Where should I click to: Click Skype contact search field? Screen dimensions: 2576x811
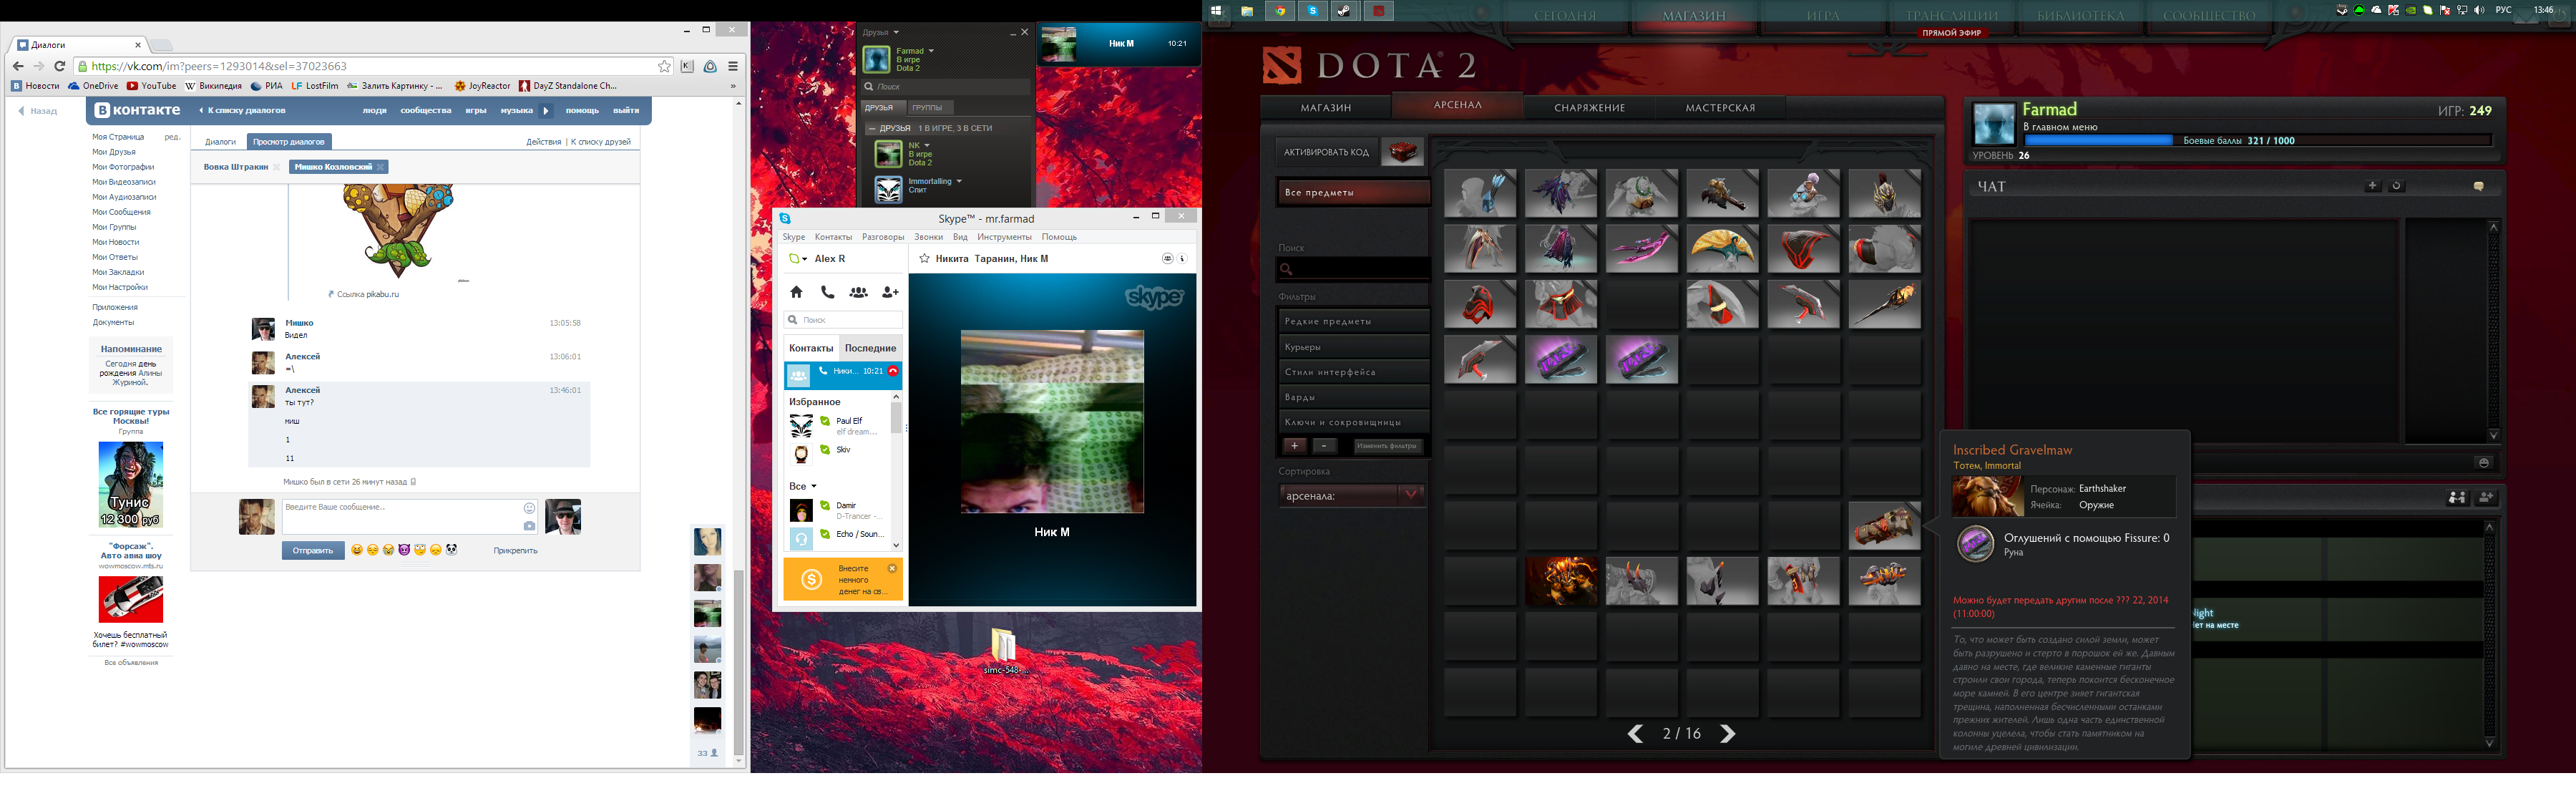tap(843, 320)
